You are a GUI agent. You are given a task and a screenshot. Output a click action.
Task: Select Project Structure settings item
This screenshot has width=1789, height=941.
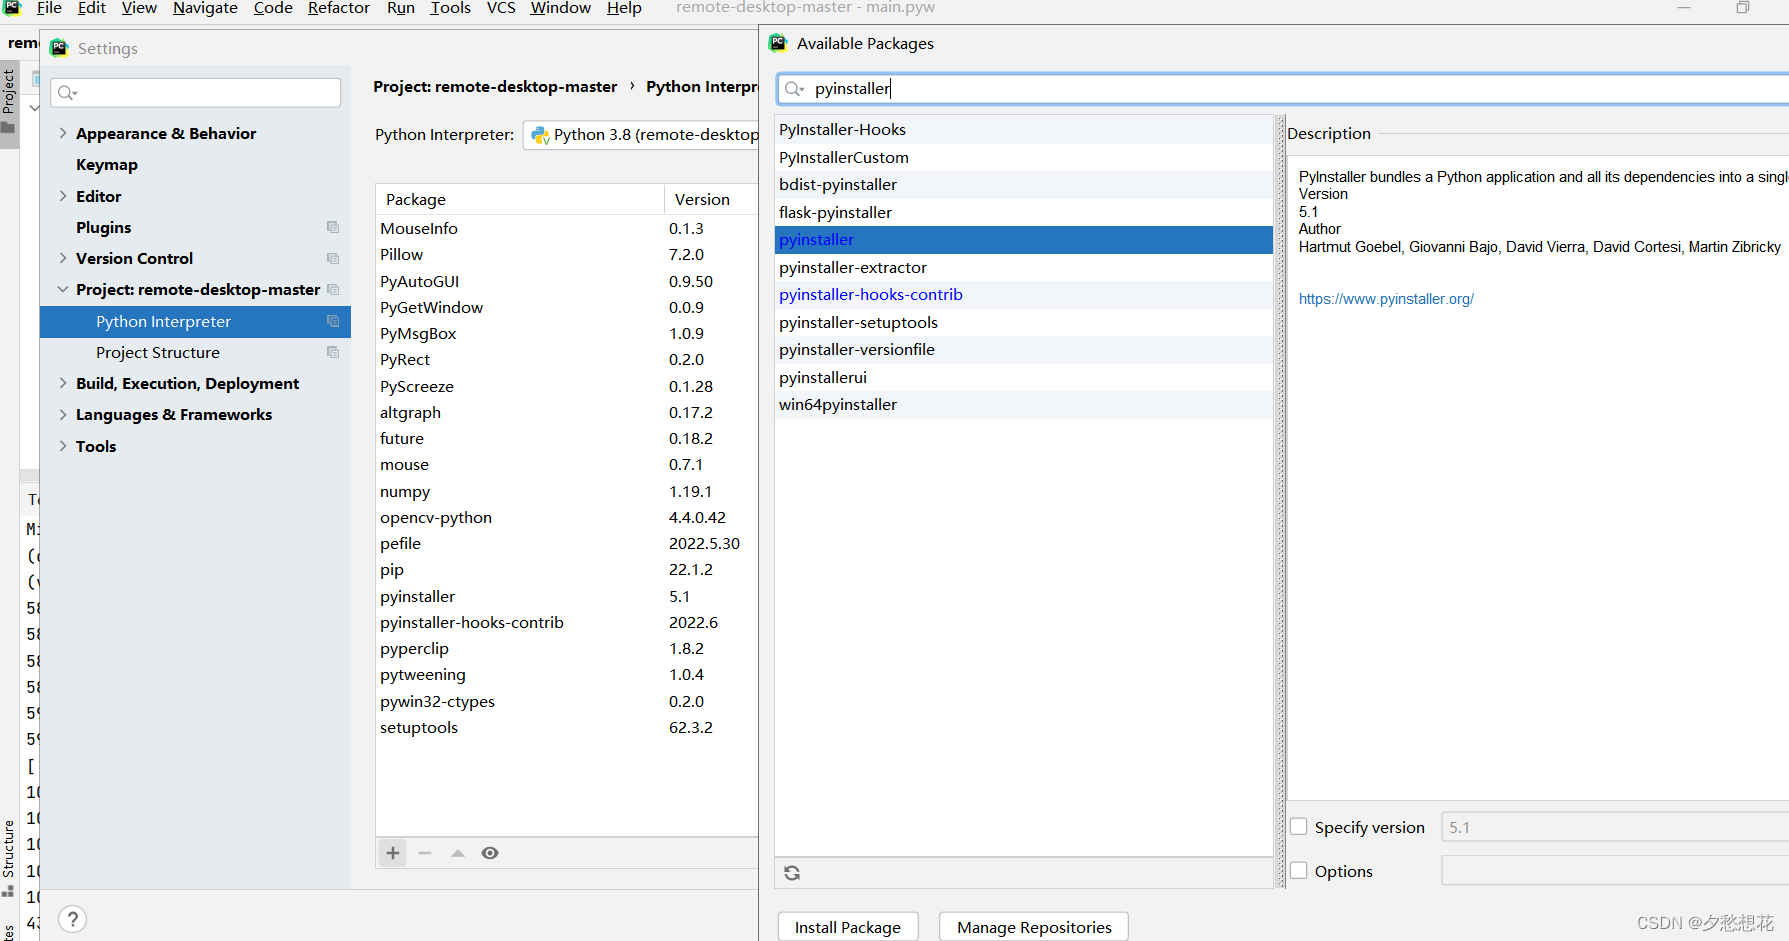[158, 352]
